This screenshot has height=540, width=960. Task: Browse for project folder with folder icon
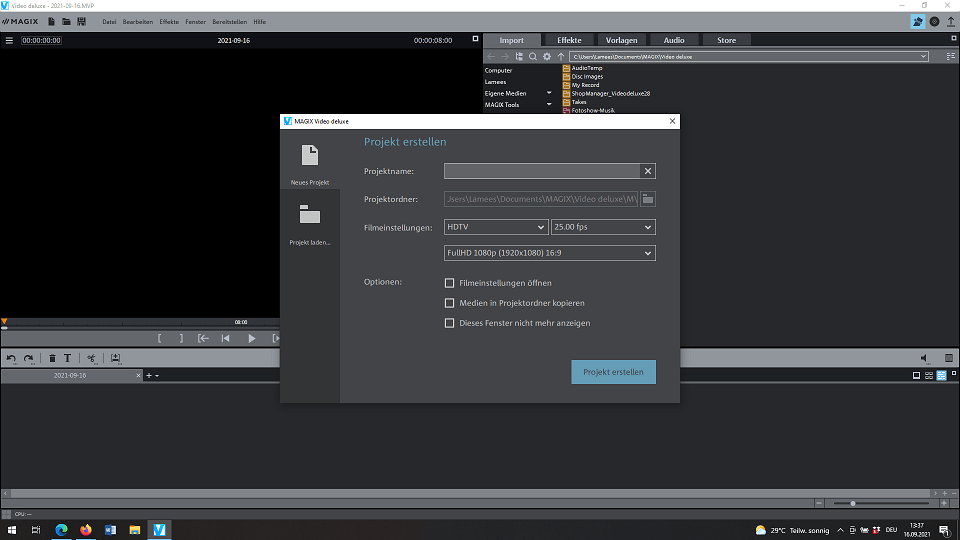(x=648, y=199)
